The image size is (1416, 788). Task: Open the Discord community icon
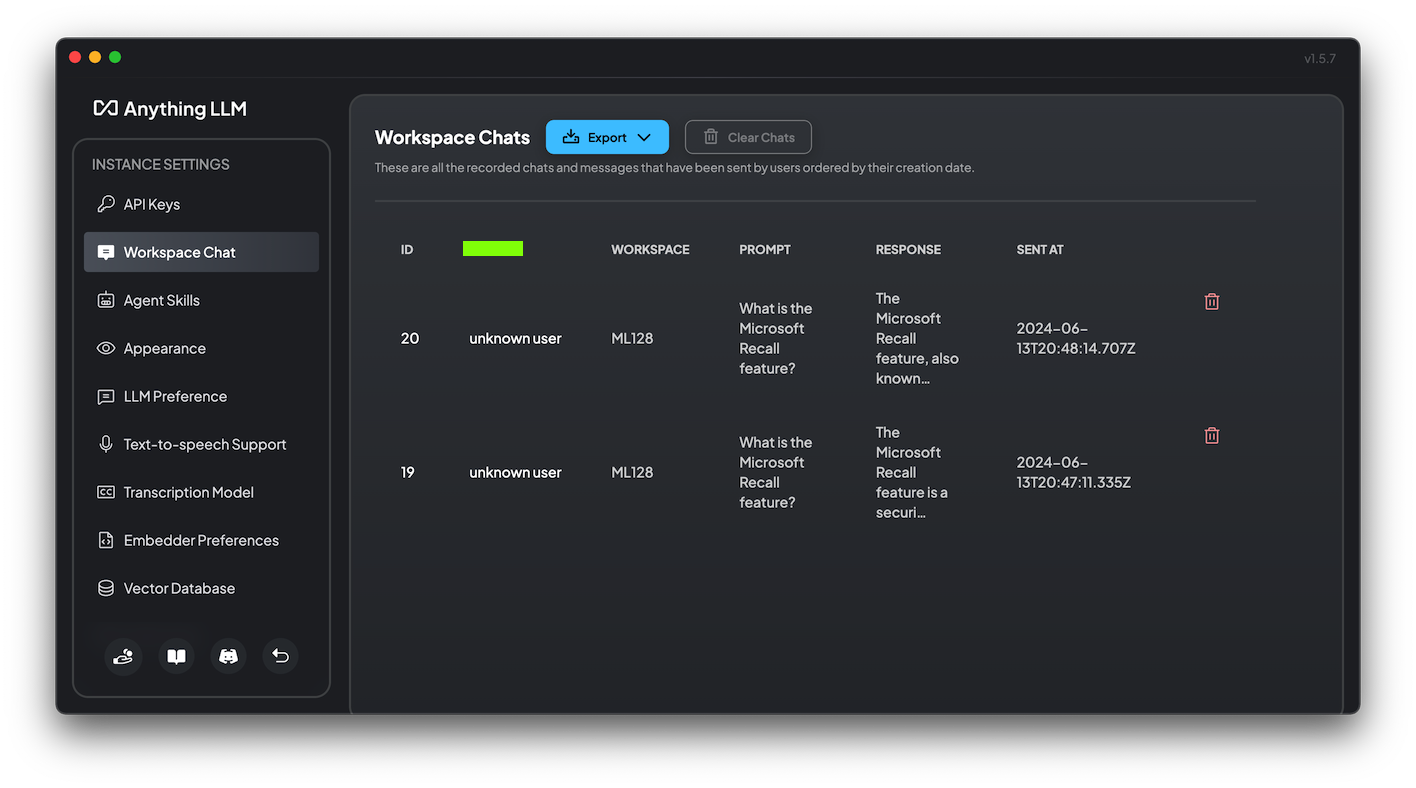click(228, 656)
